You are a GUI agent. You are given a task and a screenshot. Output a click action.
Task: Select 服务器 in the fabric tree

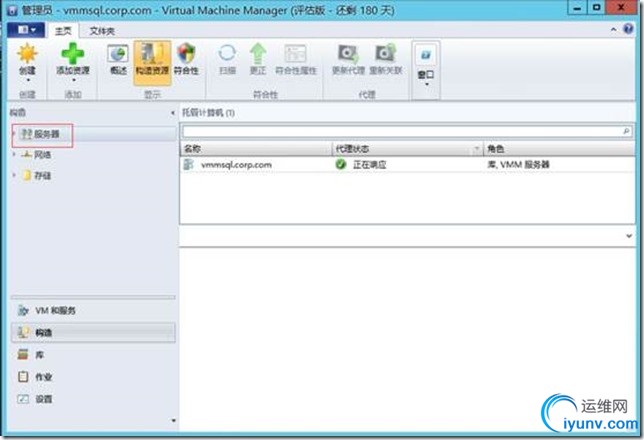tap(46, 134)
